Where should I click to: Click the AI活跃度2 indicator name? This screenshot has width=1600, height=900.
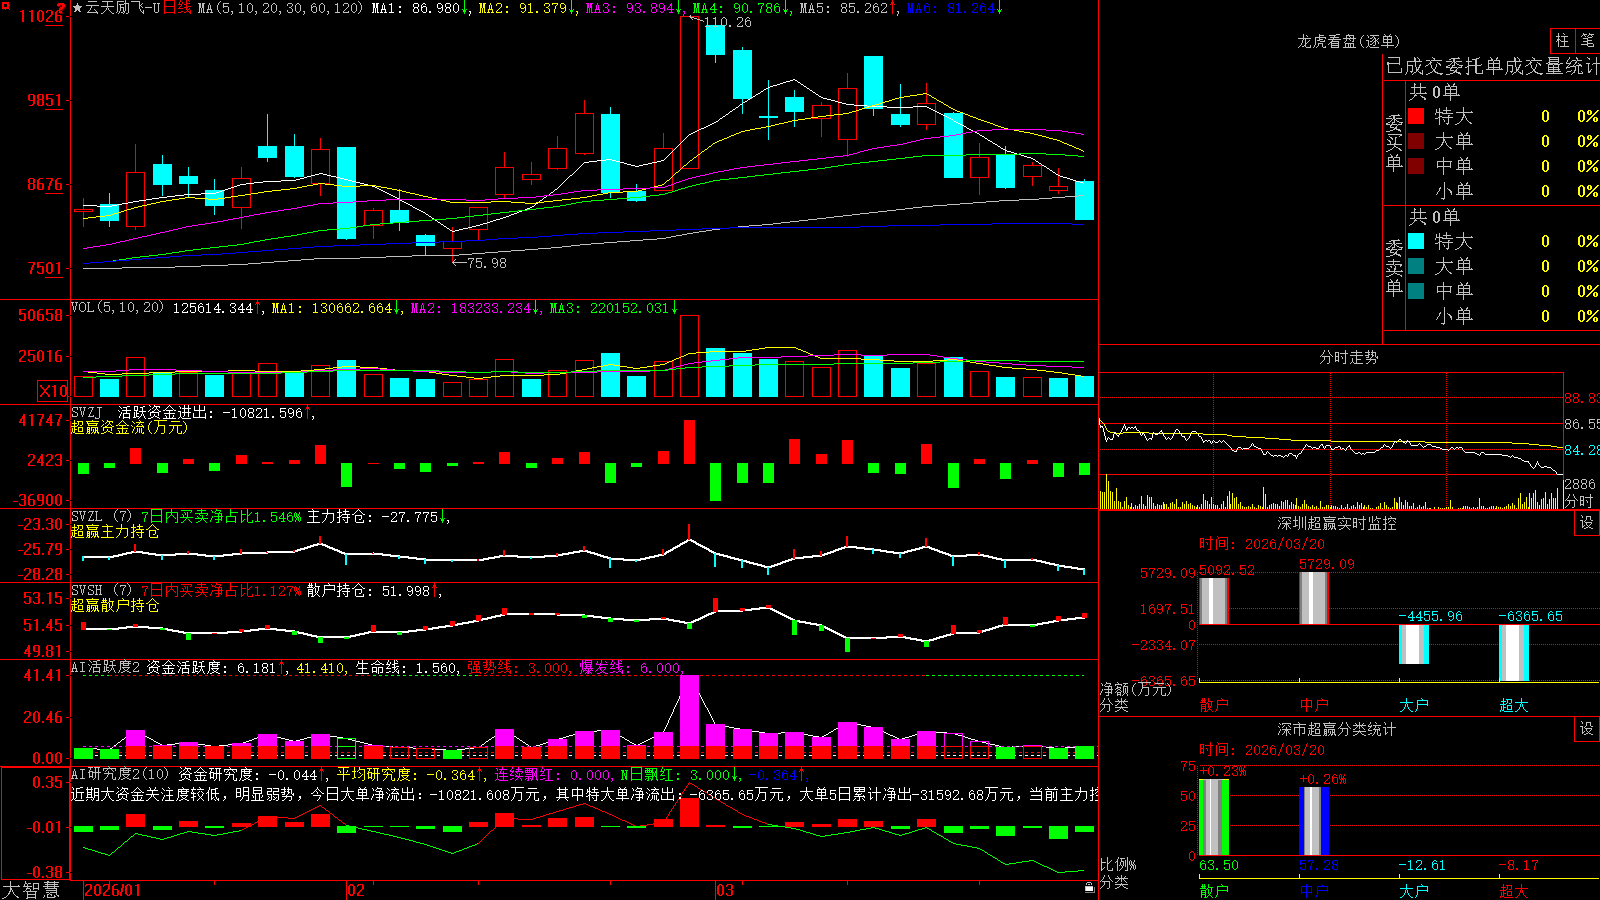(x=106, y=668)
